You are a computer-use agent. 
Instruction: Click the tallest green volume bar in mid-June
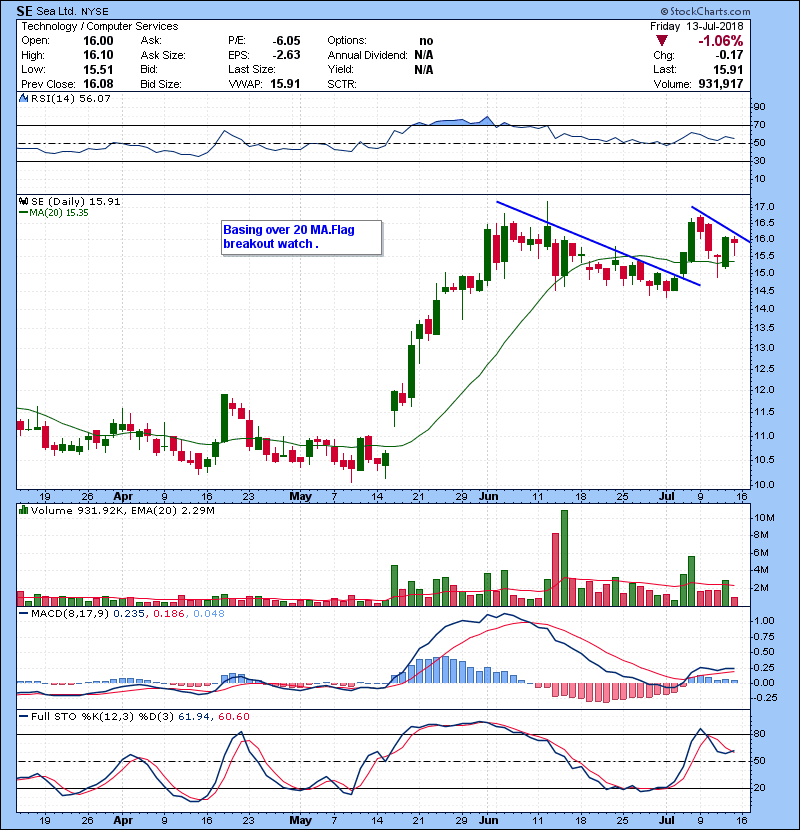click(564, 558)
